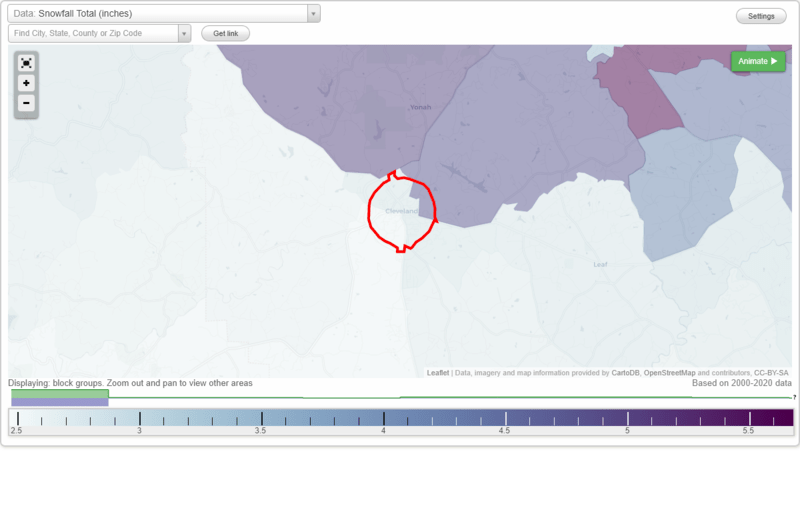
Task: Click the Yonah map label
Action: (x=420, y=107)
